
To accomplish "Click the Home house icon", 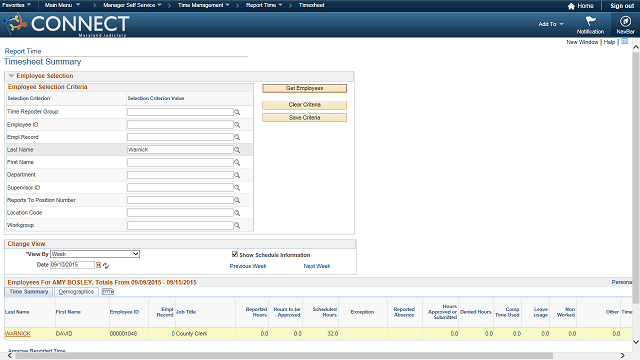I will click(x=571, y=6).
